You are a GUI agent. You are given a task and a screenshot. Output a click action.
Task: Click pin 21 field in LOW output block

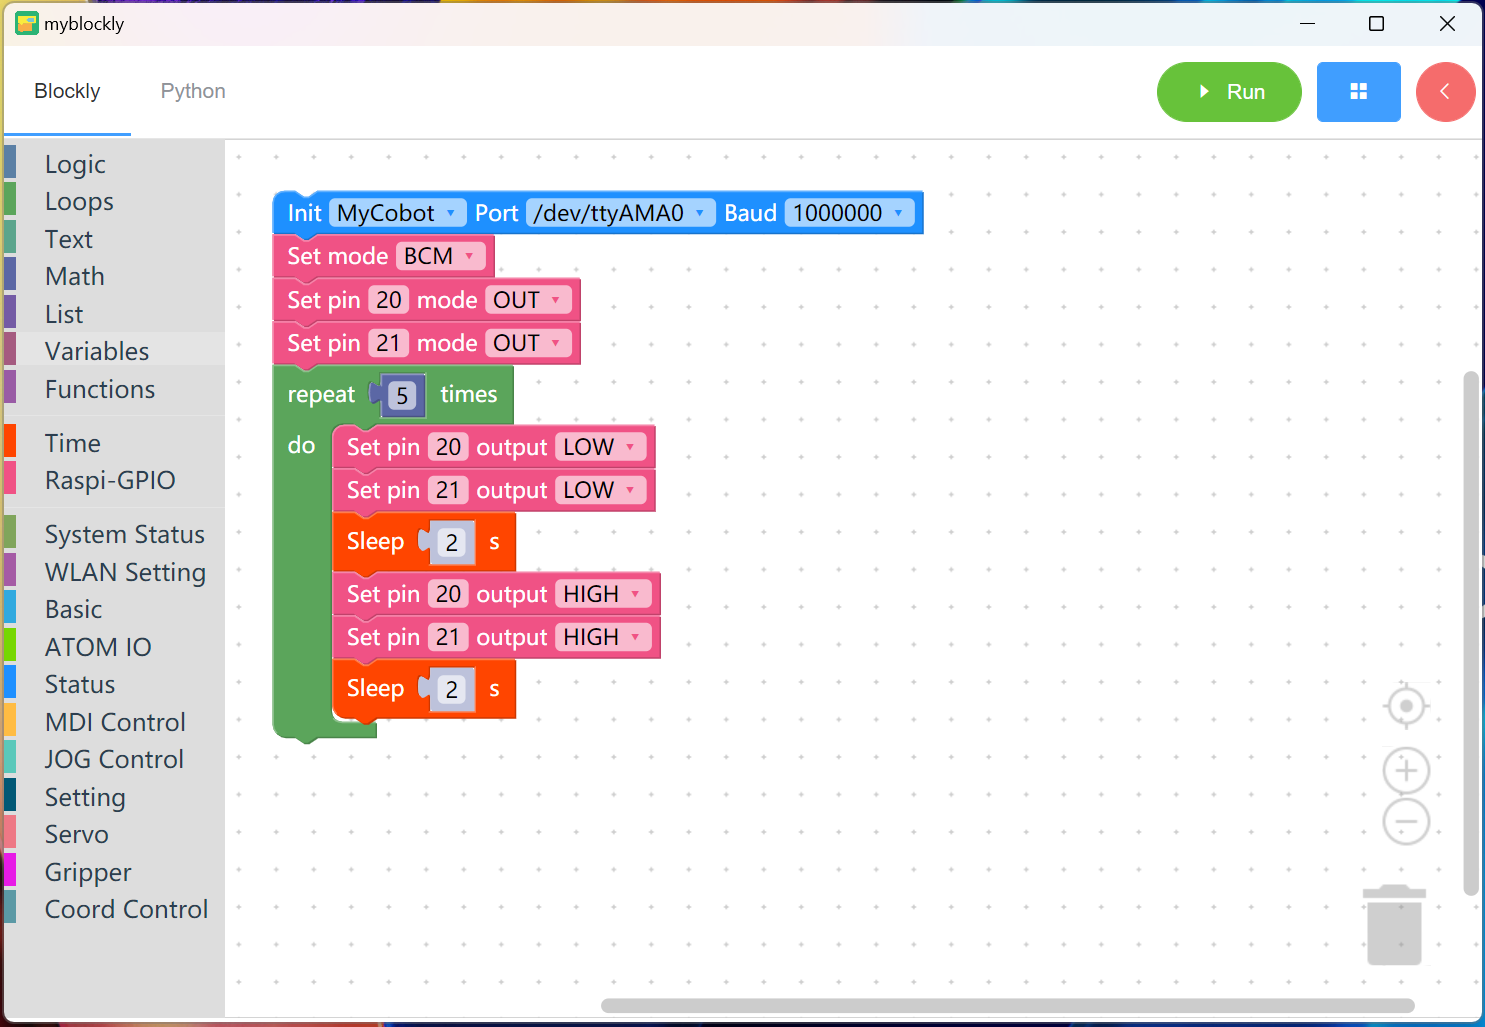[448, 490]
